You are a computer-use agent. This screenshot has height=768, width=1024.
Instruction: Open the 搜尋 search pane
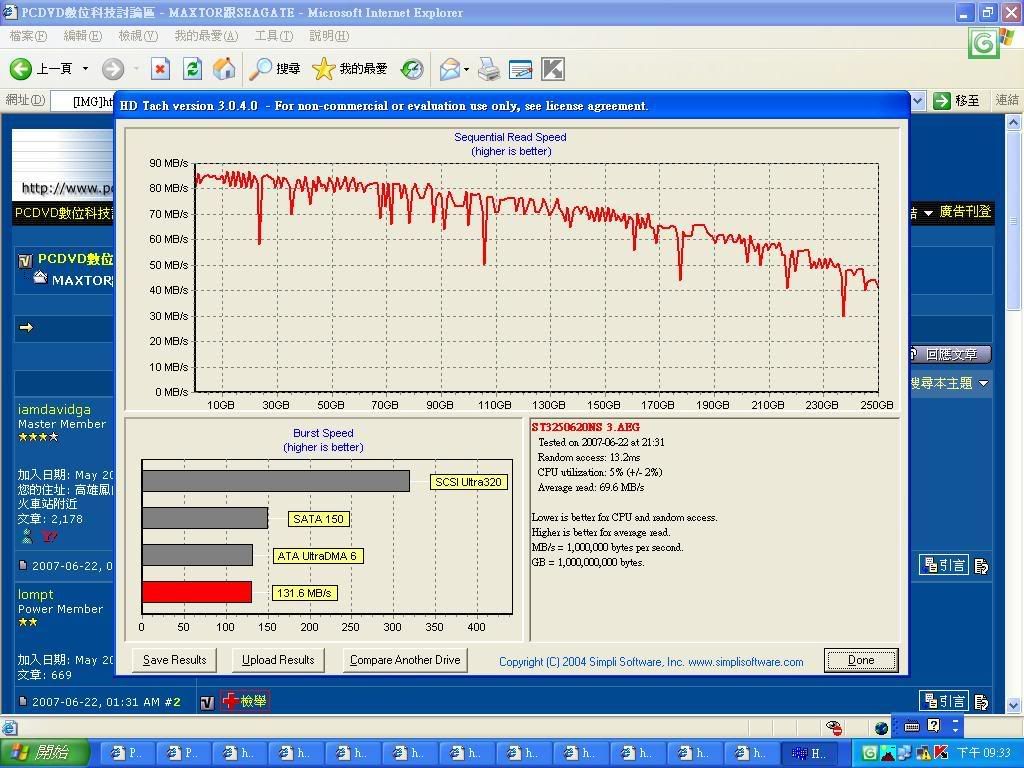click(x=275, y=69)
